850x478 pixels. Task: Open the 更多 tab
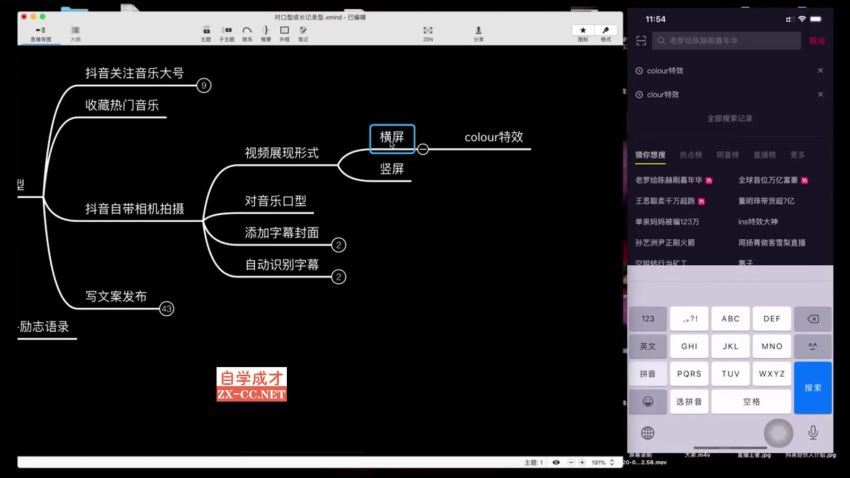(x=797, y=155)
